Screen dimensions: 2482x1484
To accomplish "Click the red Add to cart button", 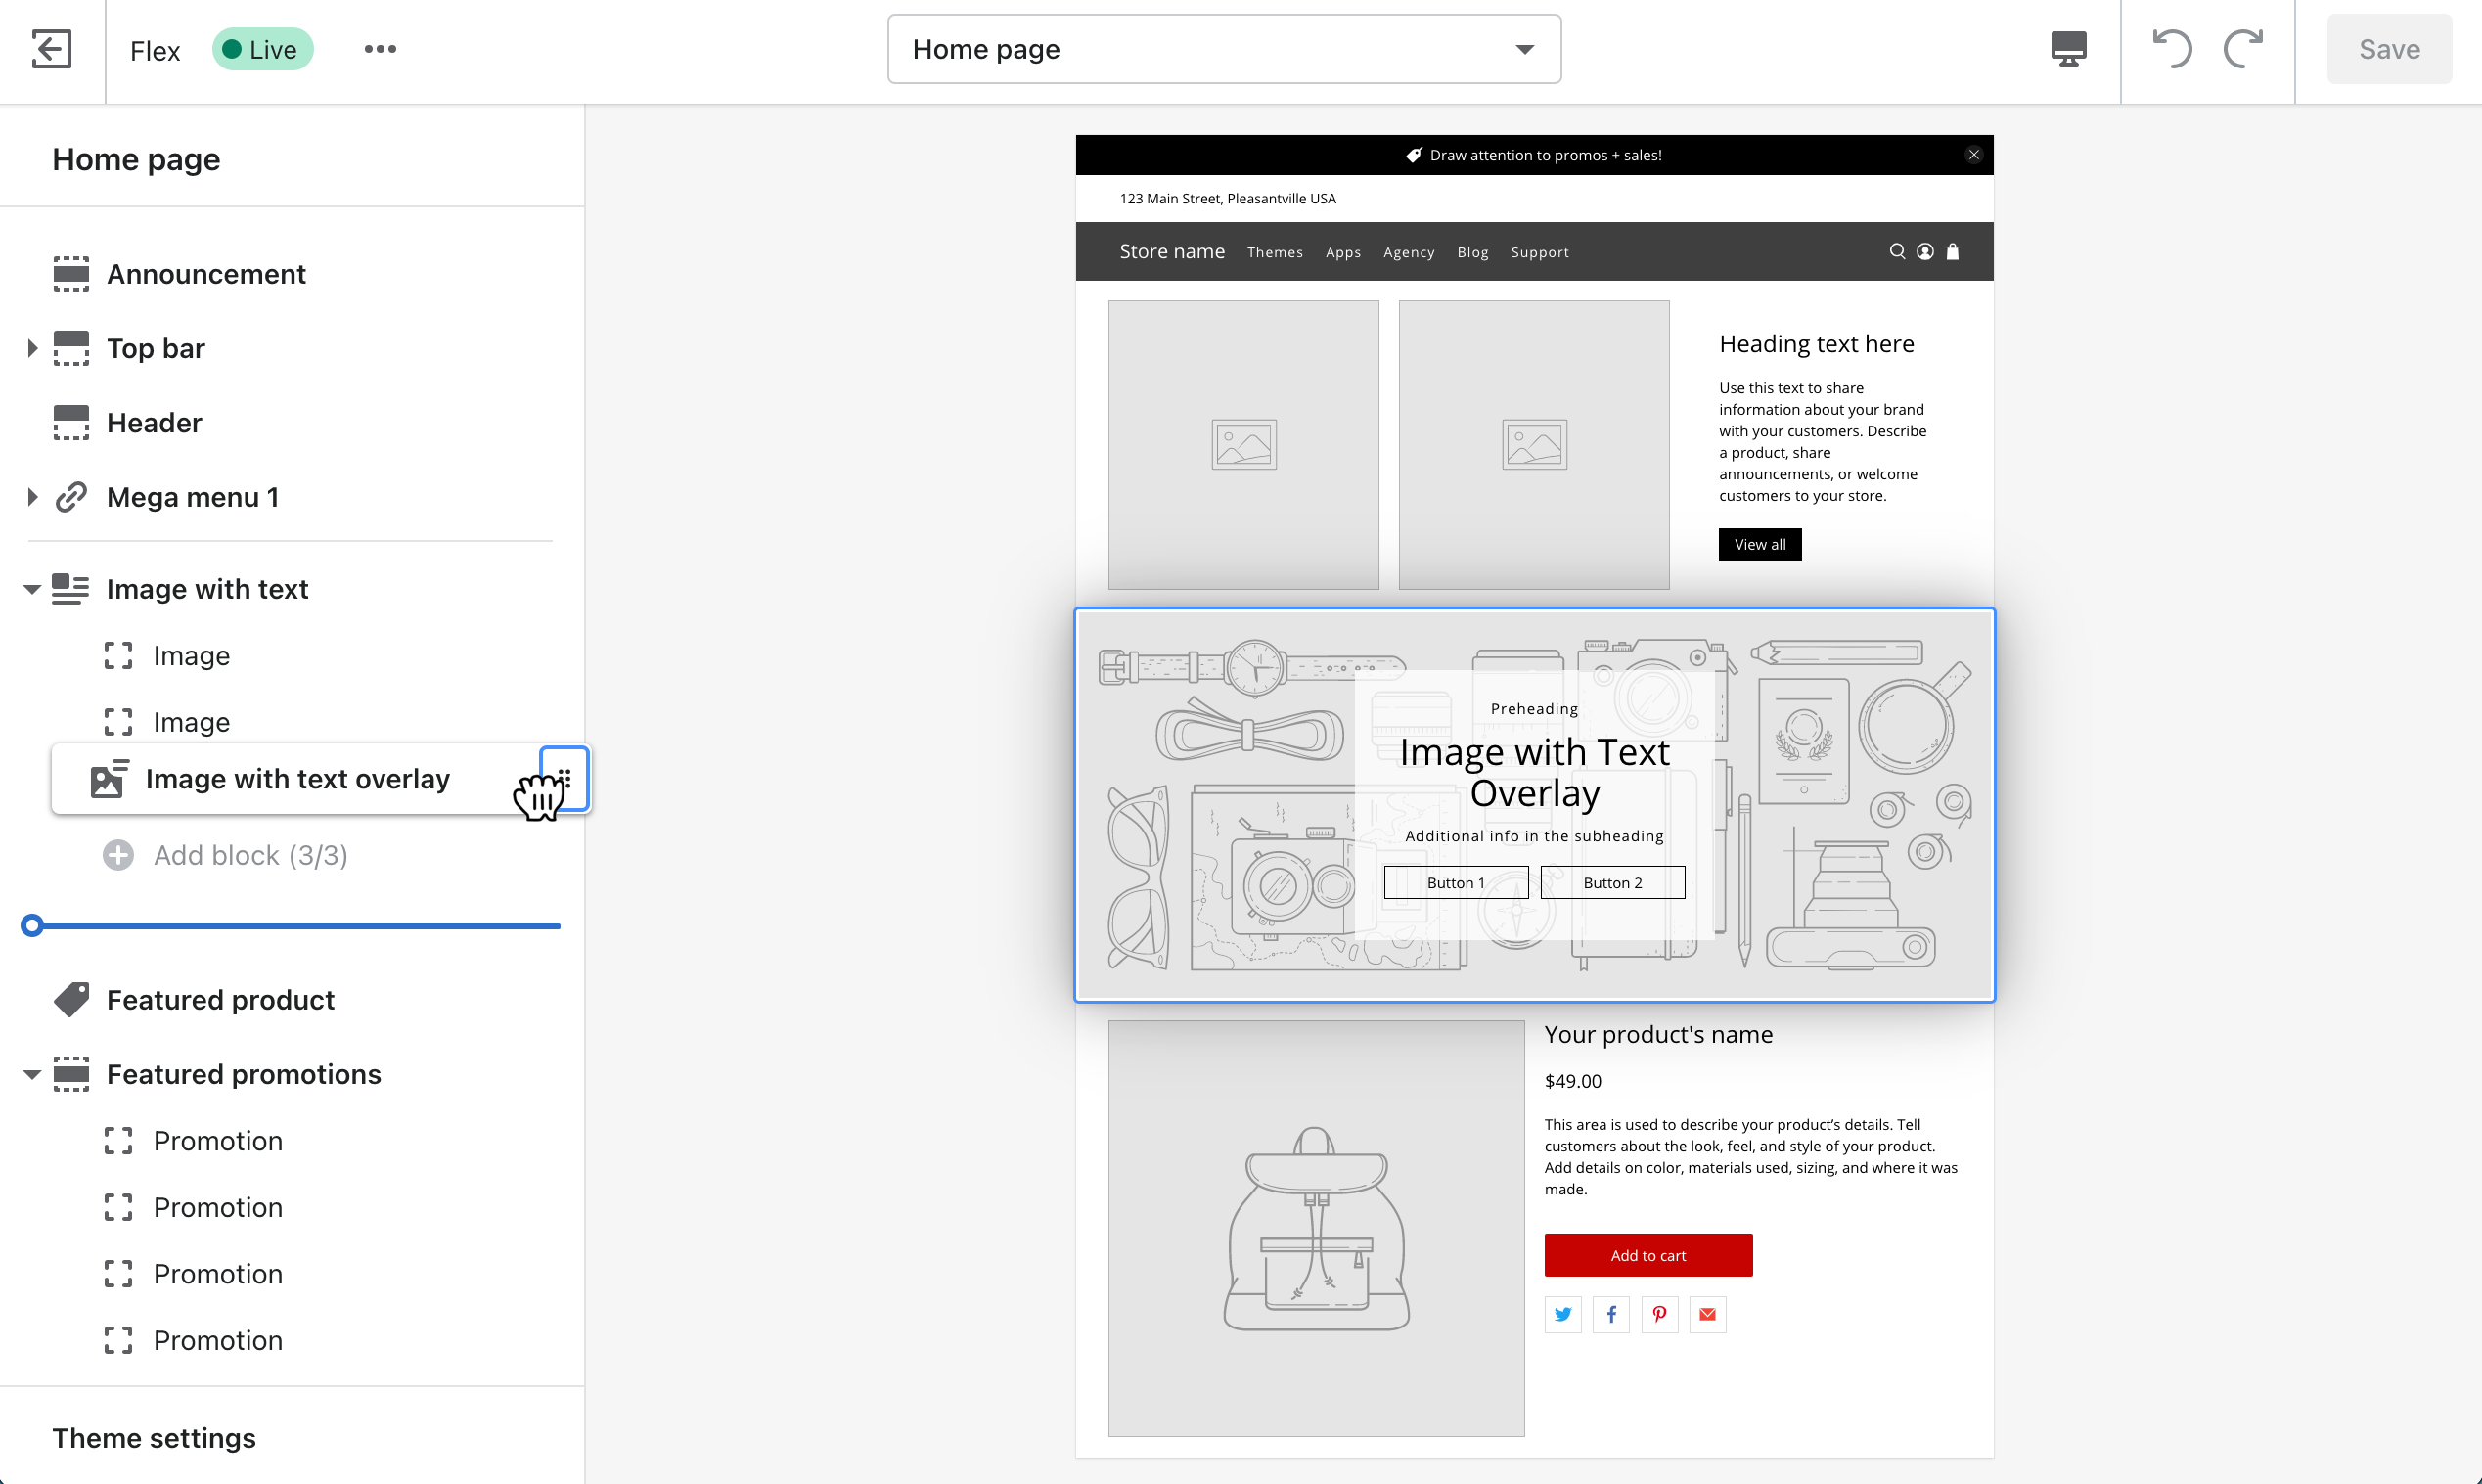I will click(x=1648, y=1255).
